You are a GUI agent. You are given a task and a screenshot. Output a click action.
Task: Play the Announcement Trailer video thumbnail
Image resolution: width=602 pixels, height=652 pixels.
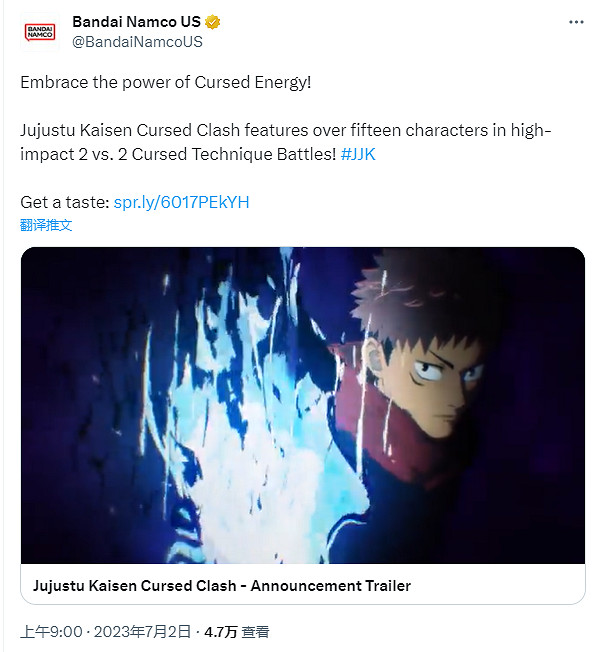tap(302, 405)
